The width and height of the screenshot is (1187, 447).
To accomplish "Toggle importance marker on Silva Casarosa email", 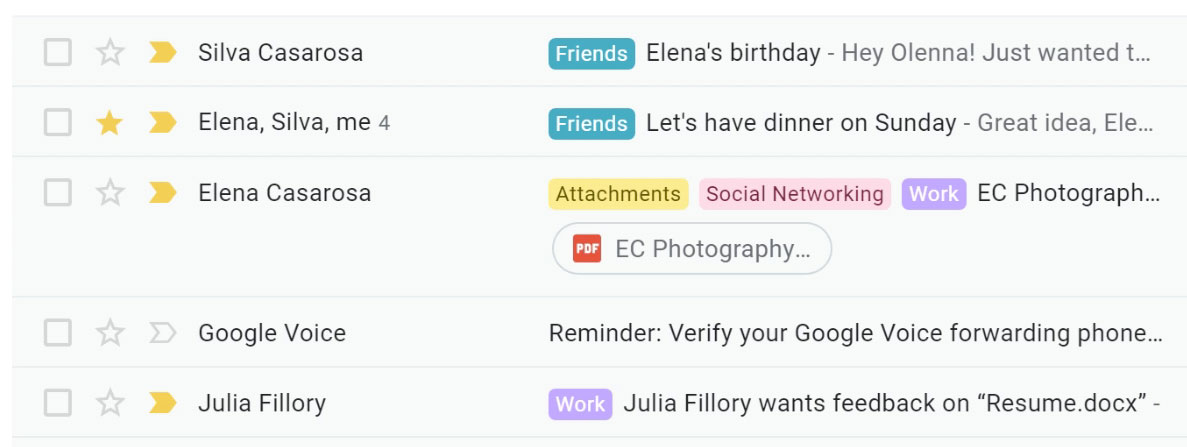I will [161, 53].
